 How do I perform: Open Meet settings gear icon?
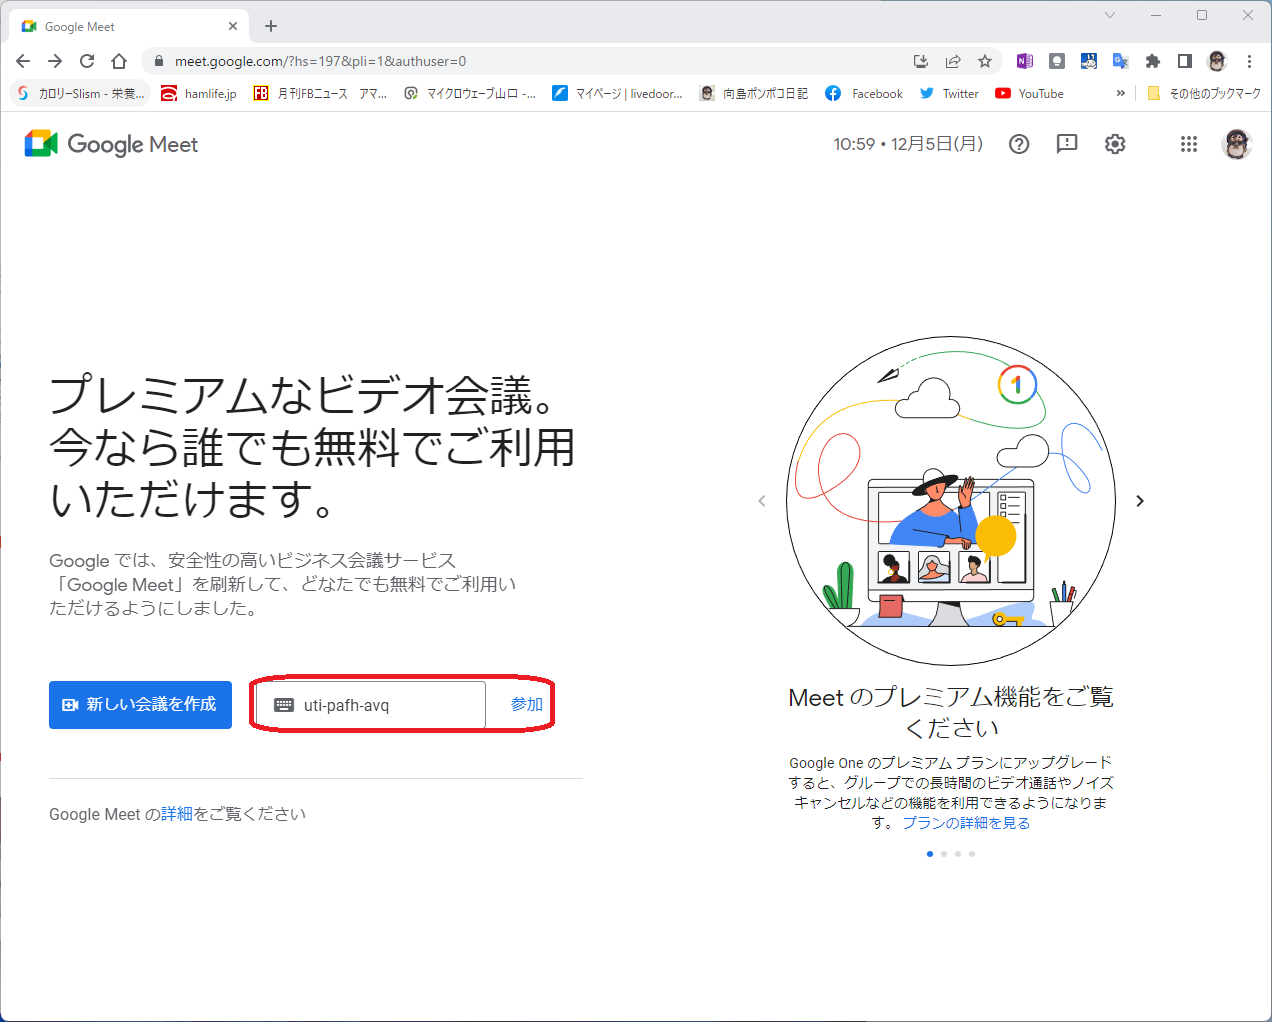[x=1115, y=144]
